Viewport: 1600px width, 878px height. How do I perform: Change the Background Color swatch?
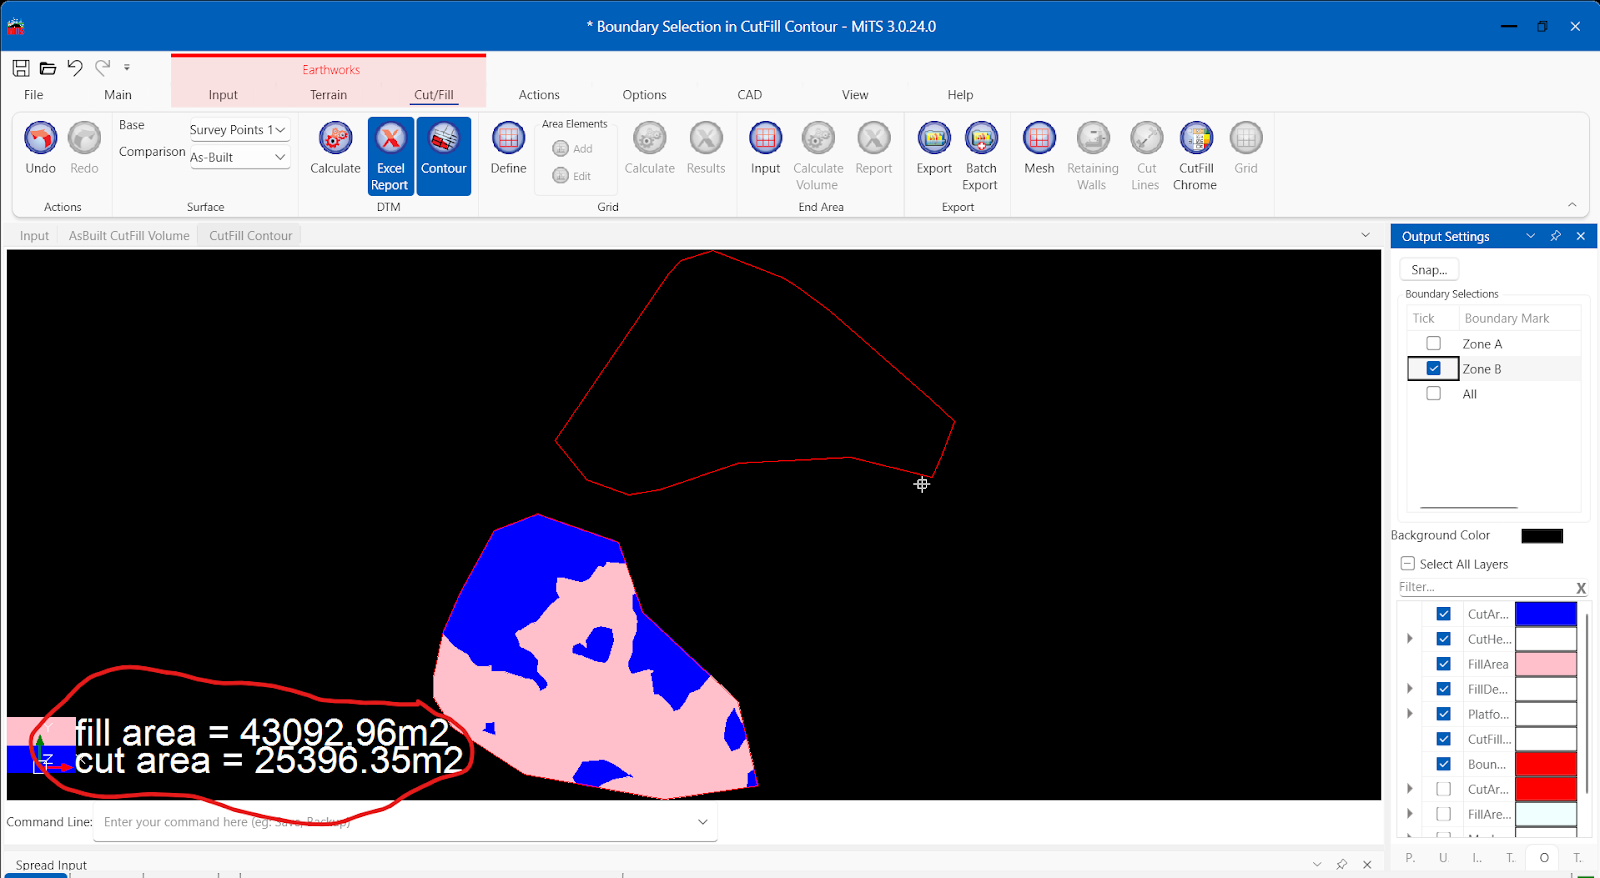pyautogui.click(x=1542, y=536)
